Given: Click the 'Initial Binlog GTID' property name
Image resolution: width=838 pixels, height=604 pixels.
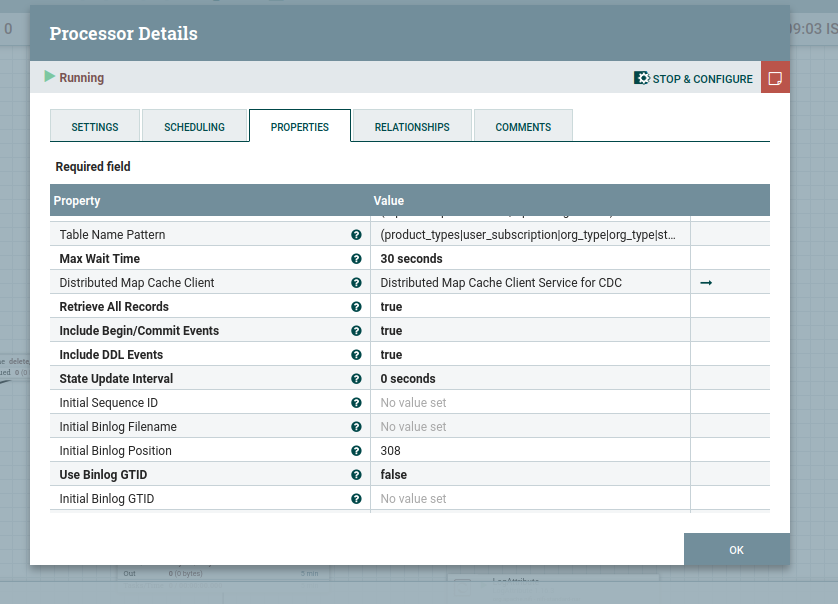Looking at the screenshot, I should tap(106, 499).
